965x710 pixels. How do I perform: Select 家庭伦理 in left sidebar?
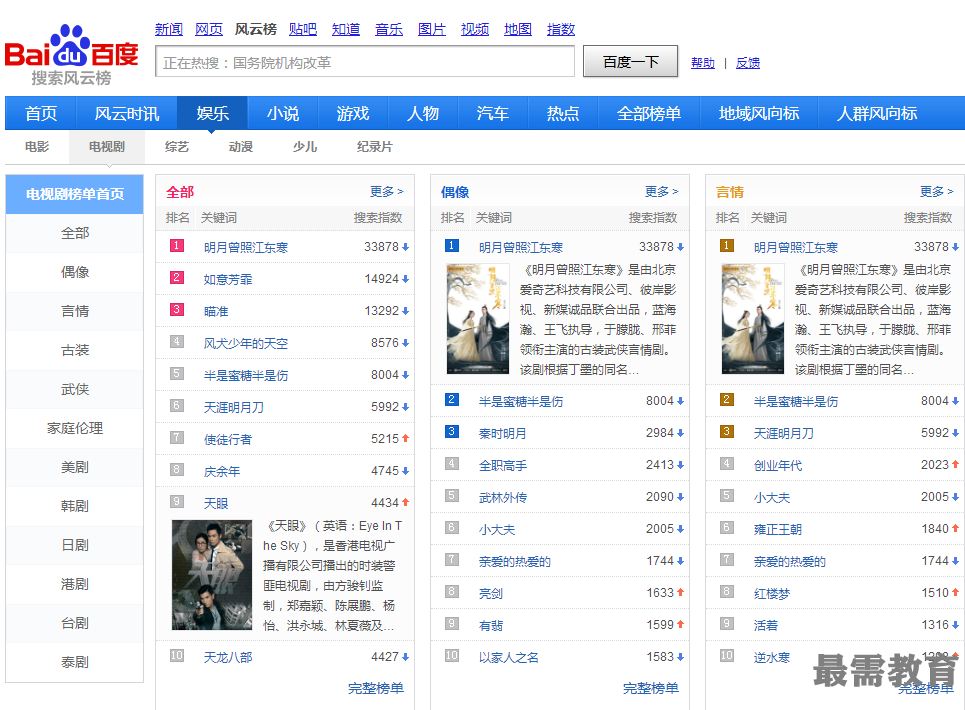(74, 428)
